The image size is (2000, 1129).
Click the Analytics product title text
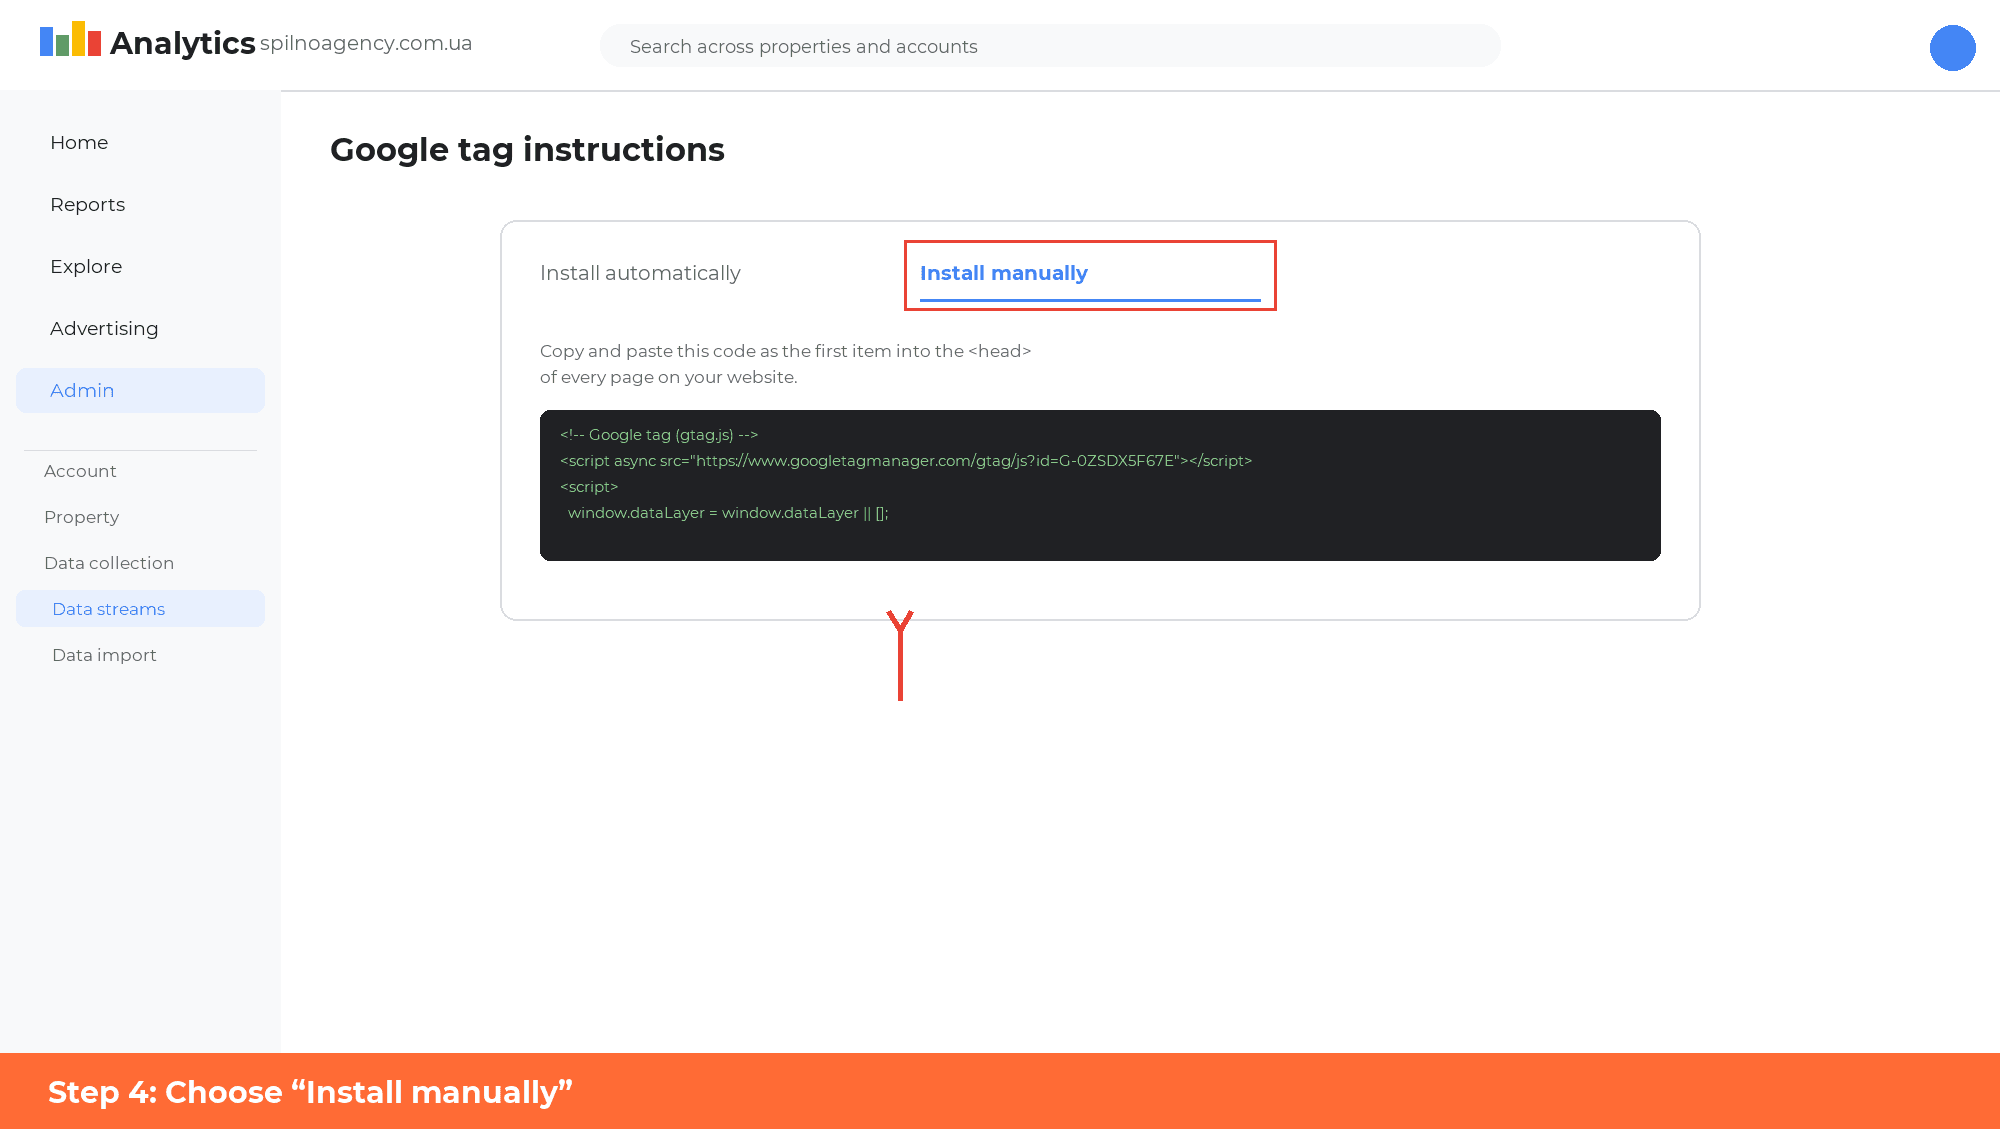[182, 43]
